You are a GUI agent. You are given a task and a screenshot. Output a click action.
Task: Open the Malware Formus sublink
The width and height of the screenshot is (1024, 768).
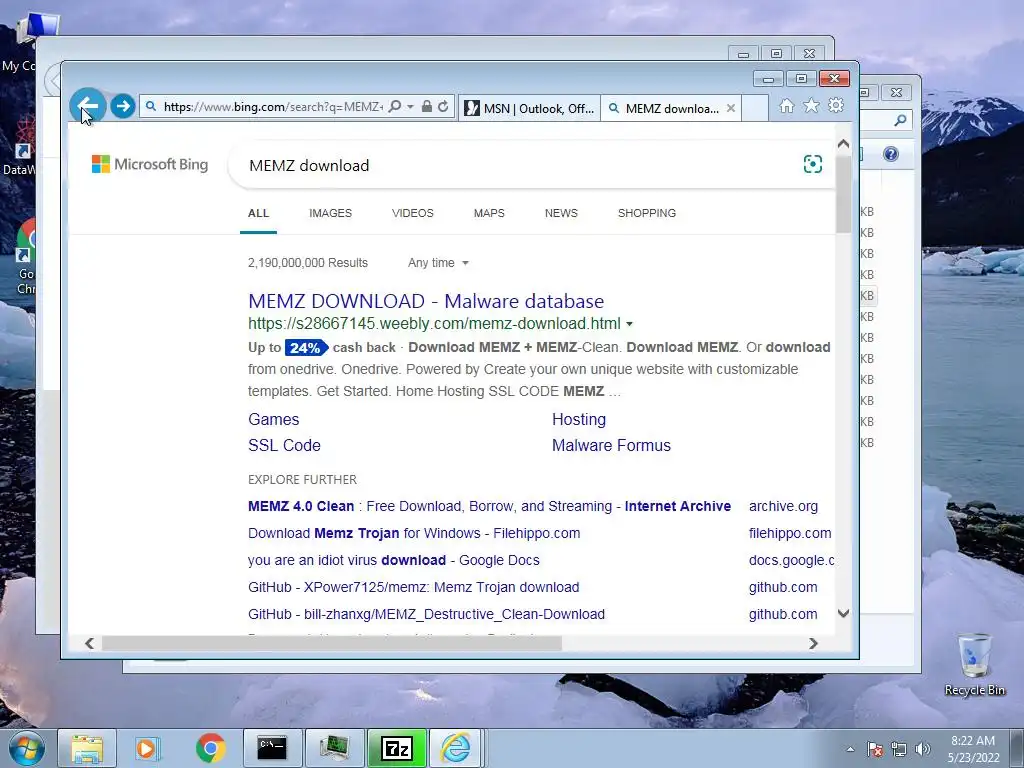(x=611, y=445)
